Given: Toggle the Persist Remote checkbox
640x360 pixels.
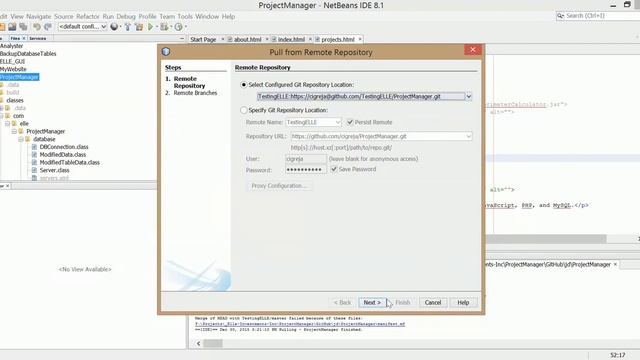Looking at the screenshot, I should point(350,122).
